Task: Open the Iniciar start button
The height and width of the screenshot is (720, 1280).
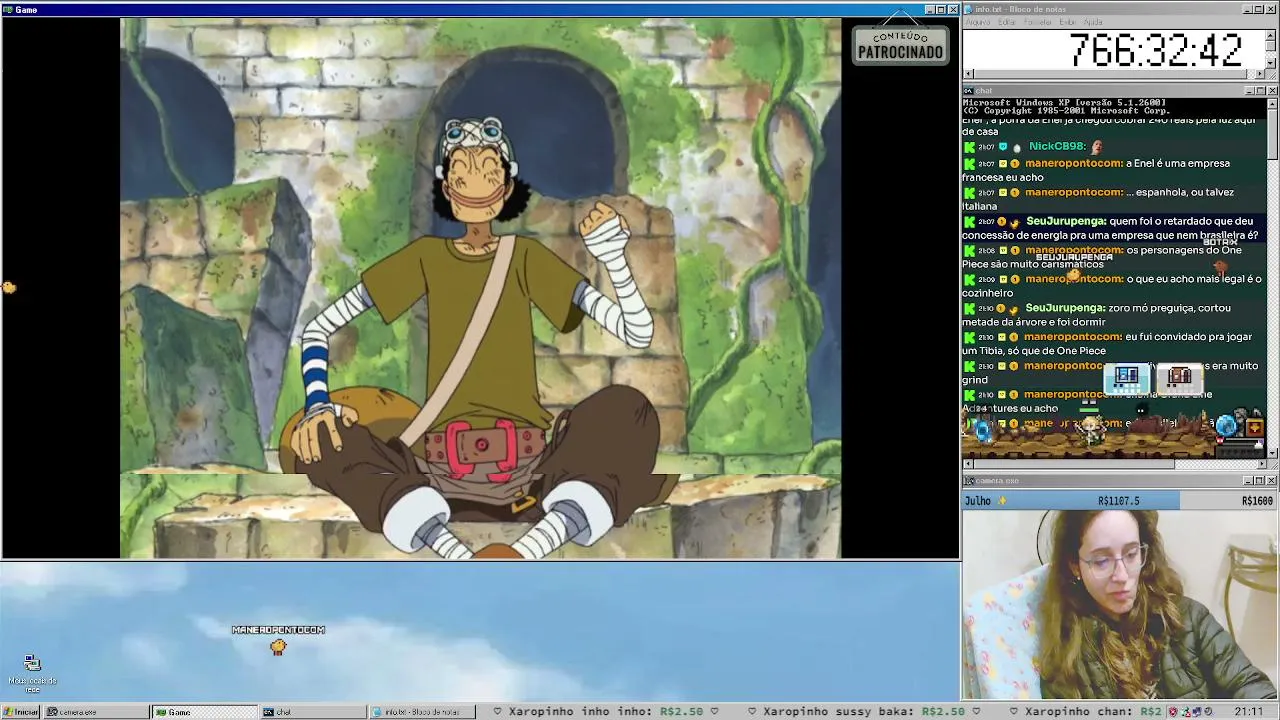Action: 20,712
